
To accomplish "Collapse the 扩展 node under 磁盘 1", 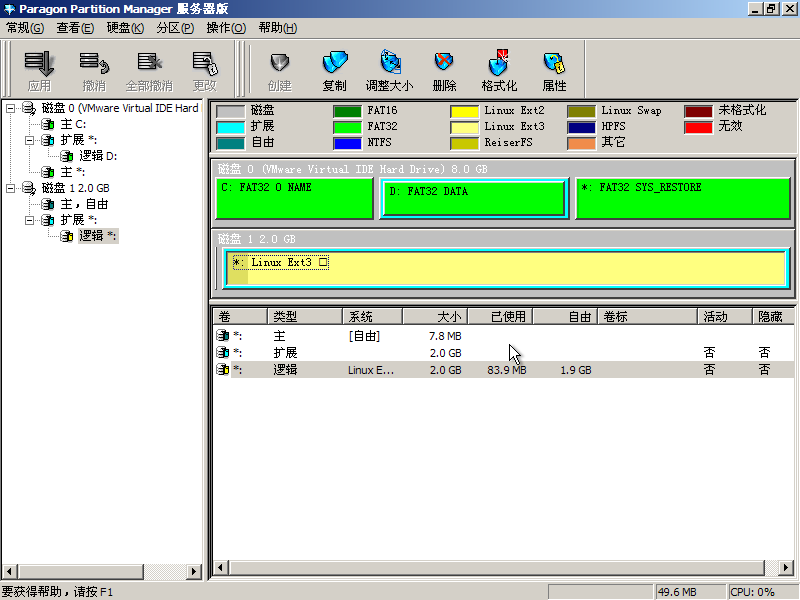I will 29,220.
